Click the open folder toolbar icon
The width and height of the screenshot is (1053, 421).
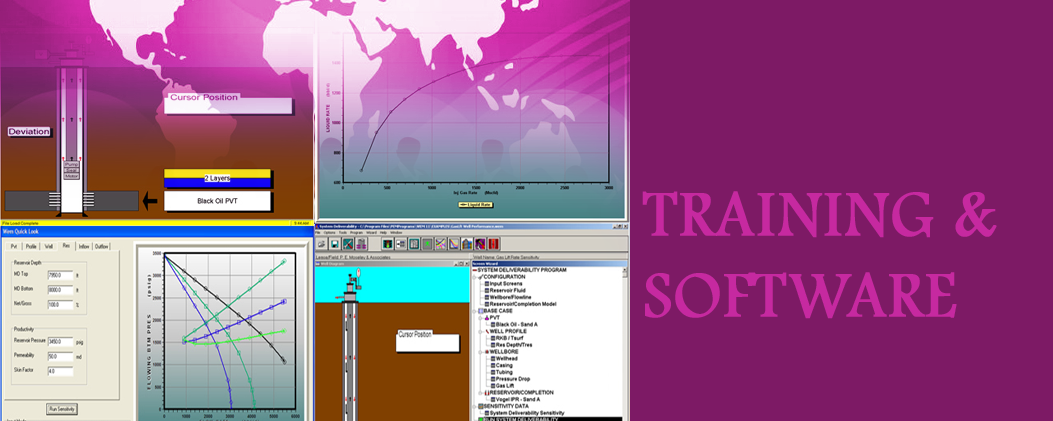(x=322, y=244)
